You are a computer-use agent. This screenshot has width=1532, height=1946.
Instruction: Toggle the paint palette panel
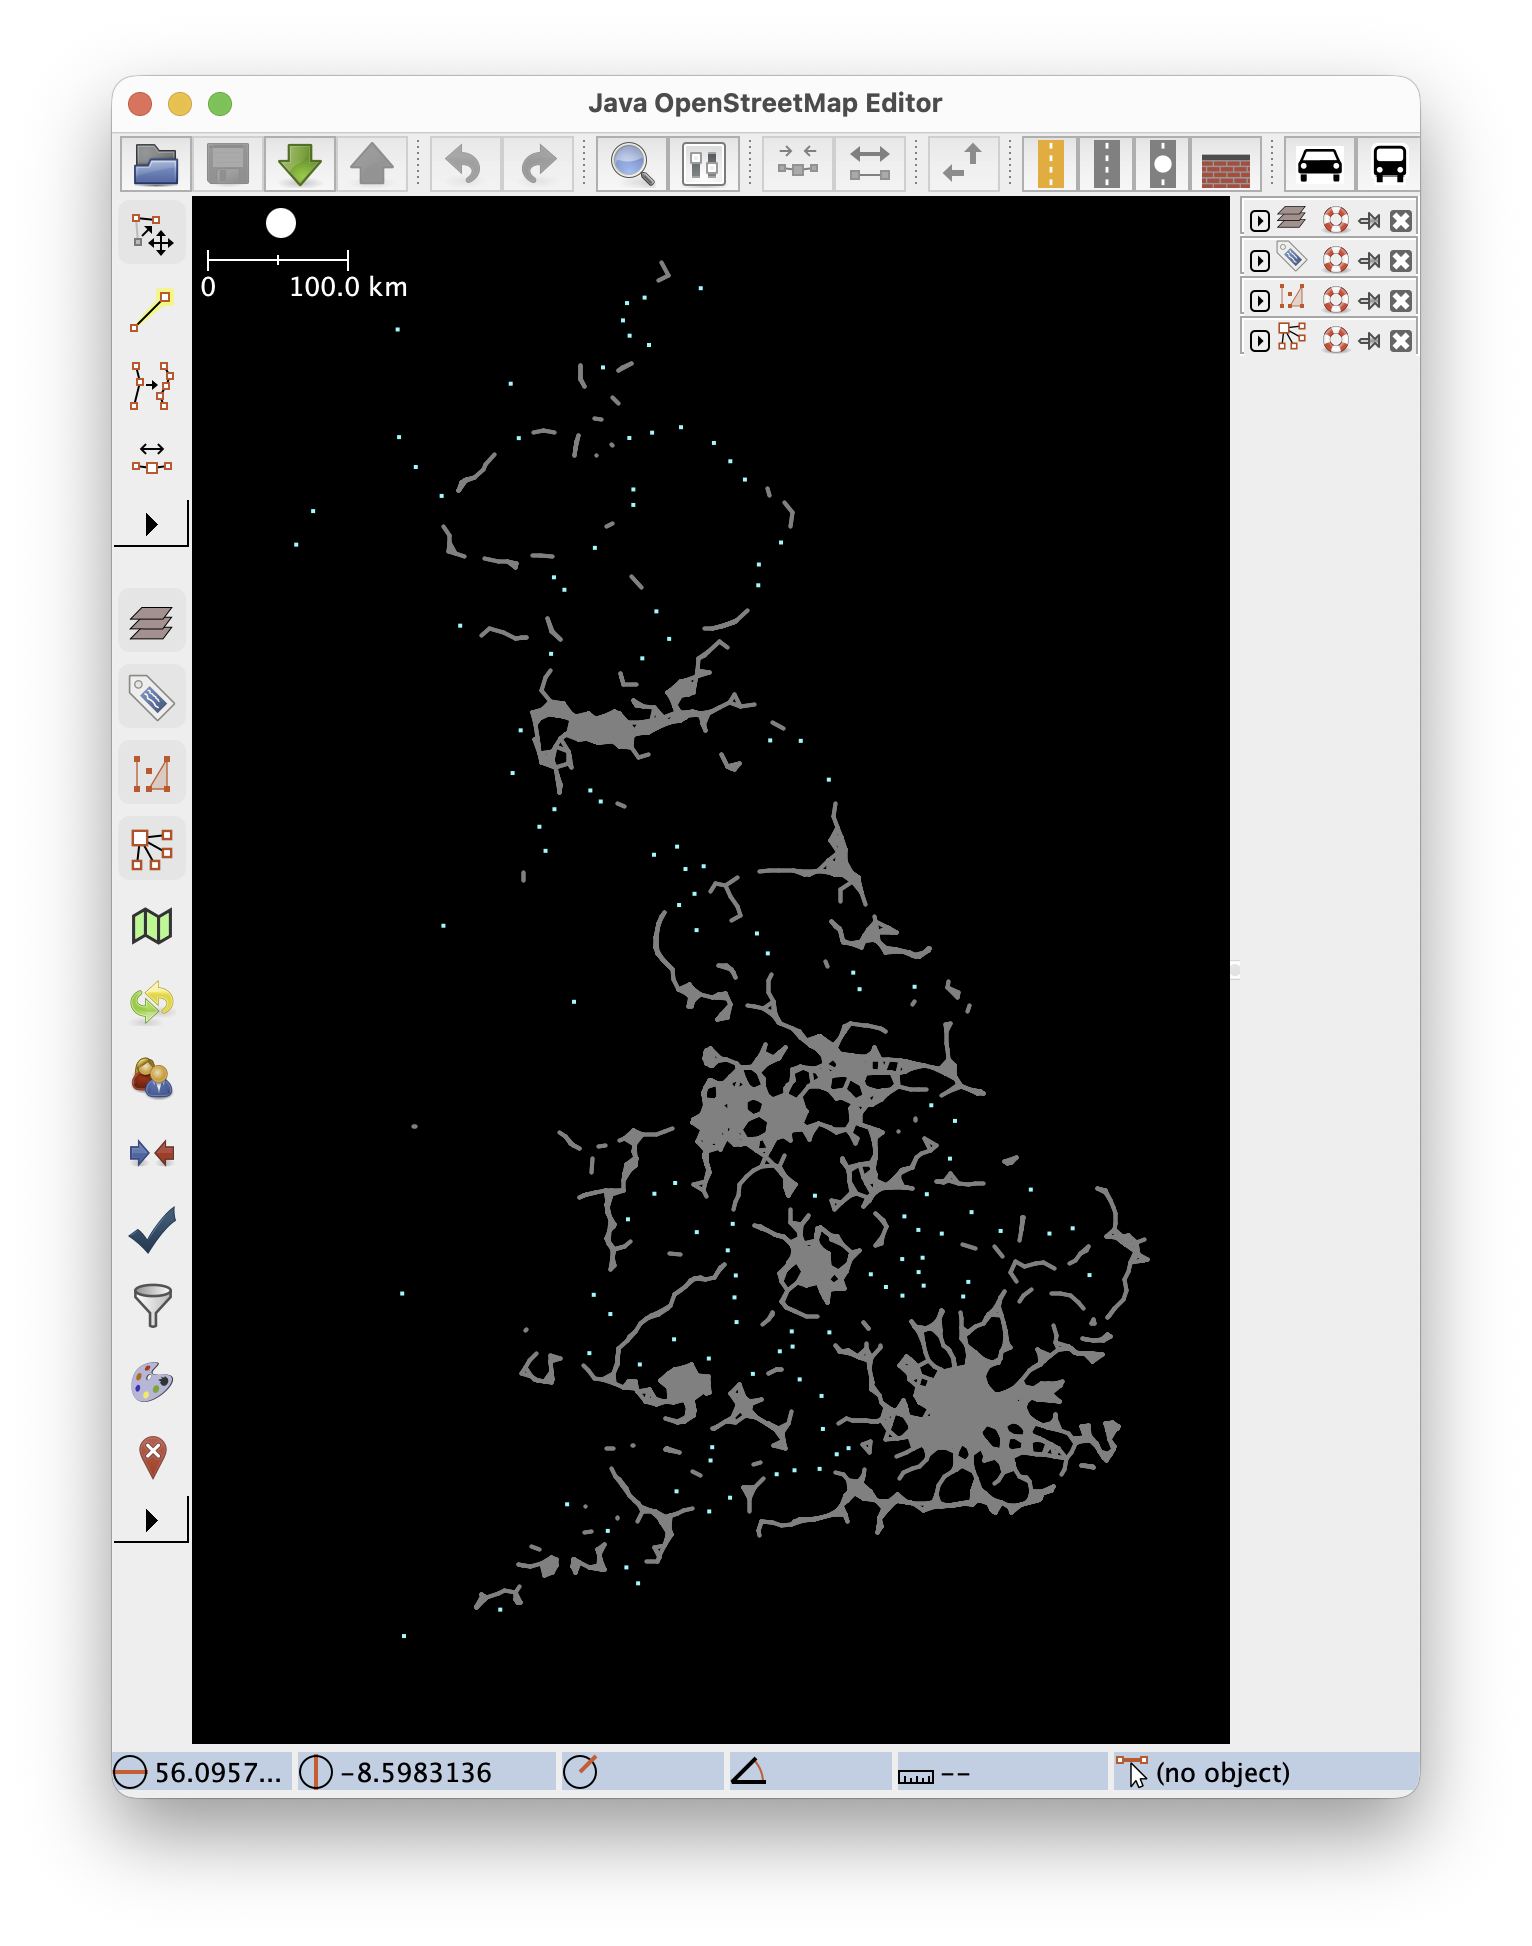pyautogui.click(x=152, y=1382)
